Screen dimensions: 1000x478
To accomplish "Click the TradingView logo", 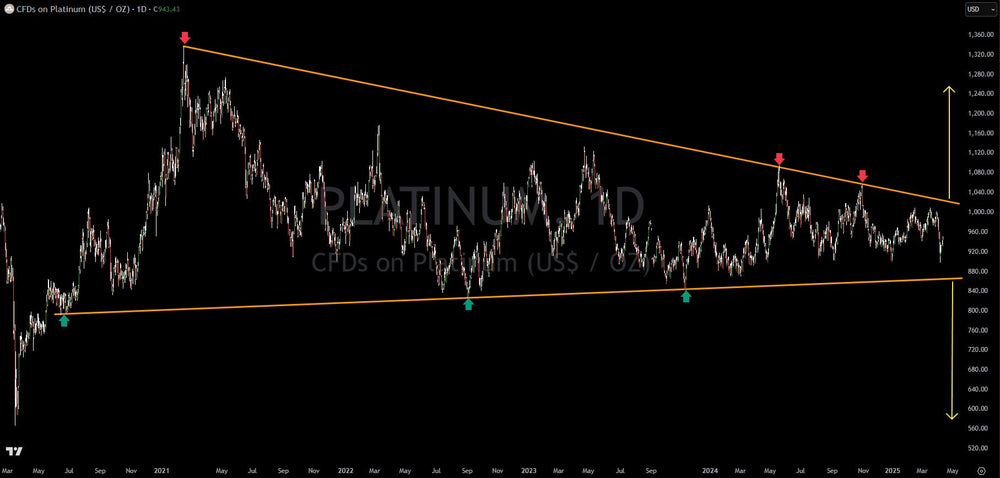I will coord(13,452).
